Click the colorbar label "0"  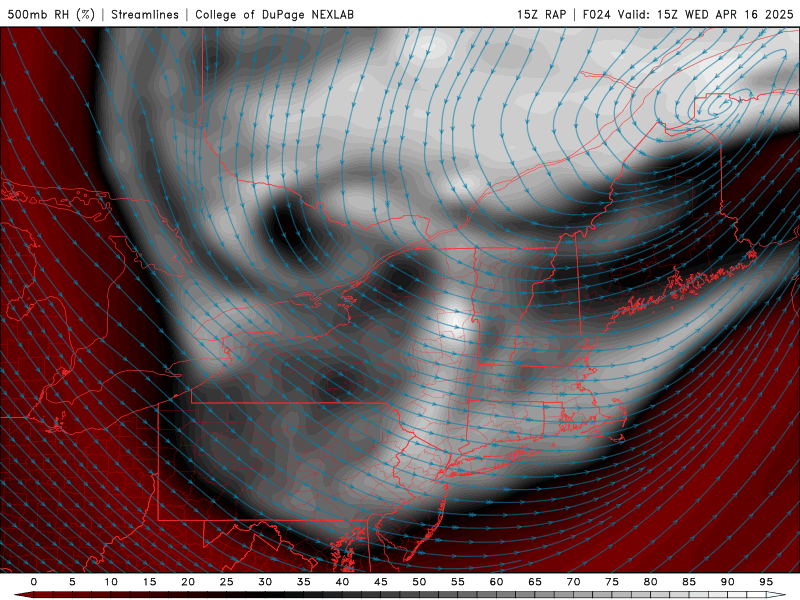34,582
